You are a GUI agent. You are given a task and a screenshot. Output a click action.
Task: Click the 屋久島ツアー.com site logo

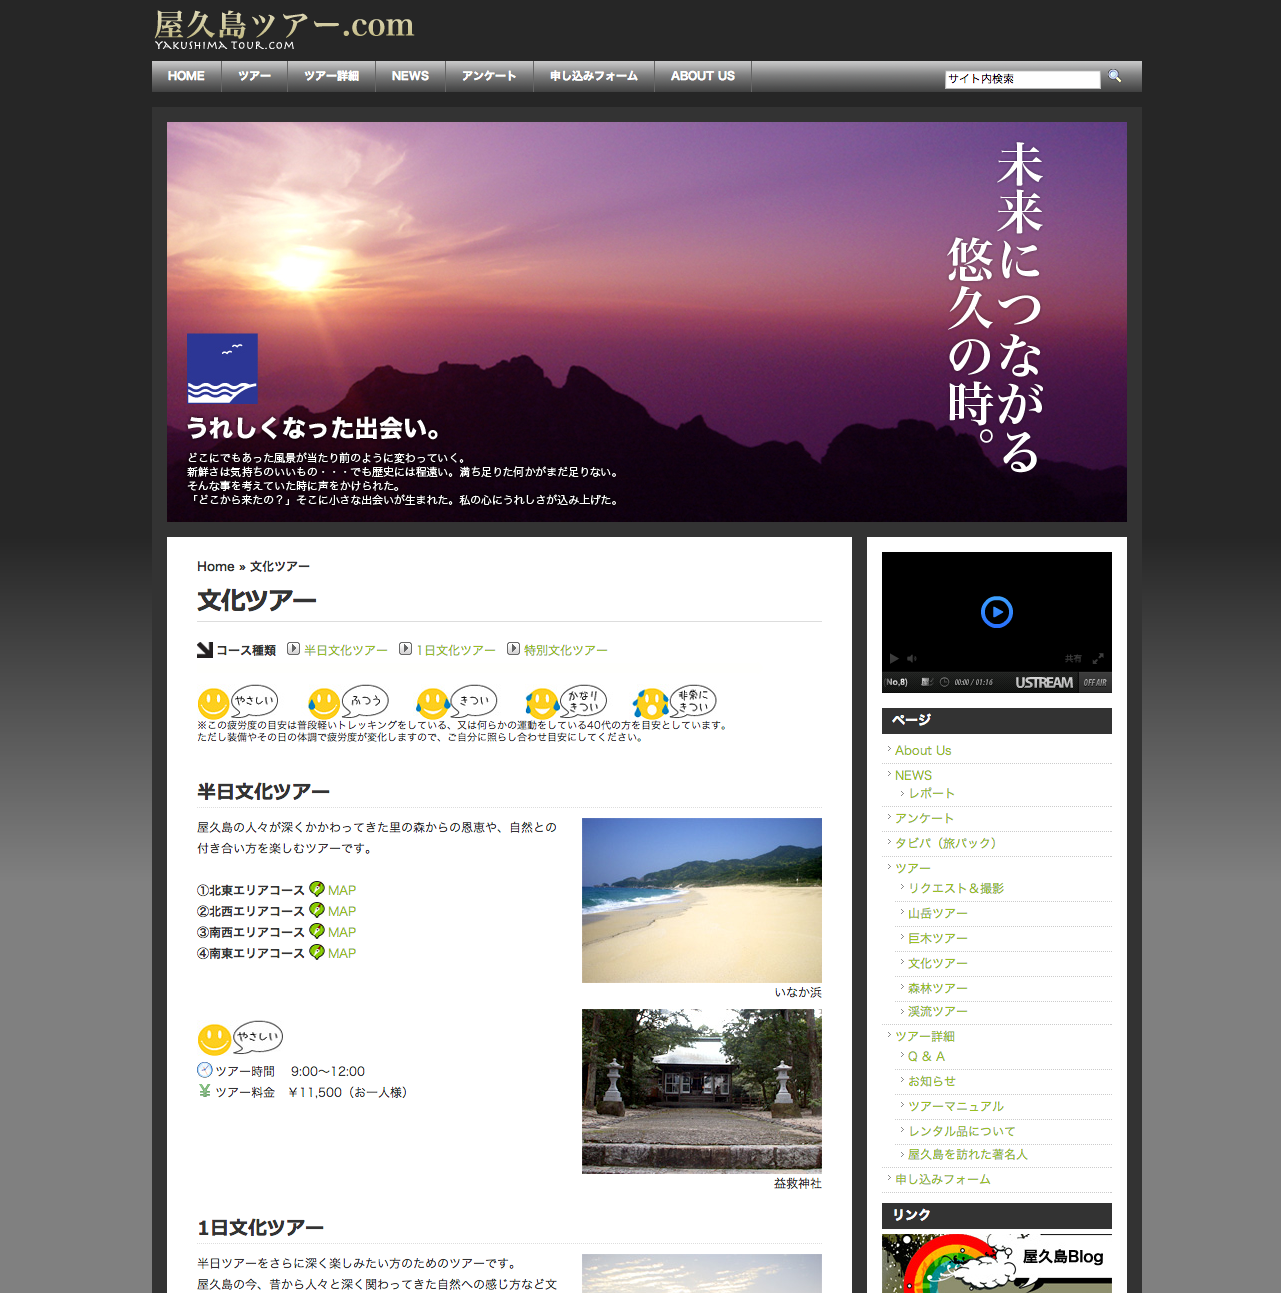[284, 29]
